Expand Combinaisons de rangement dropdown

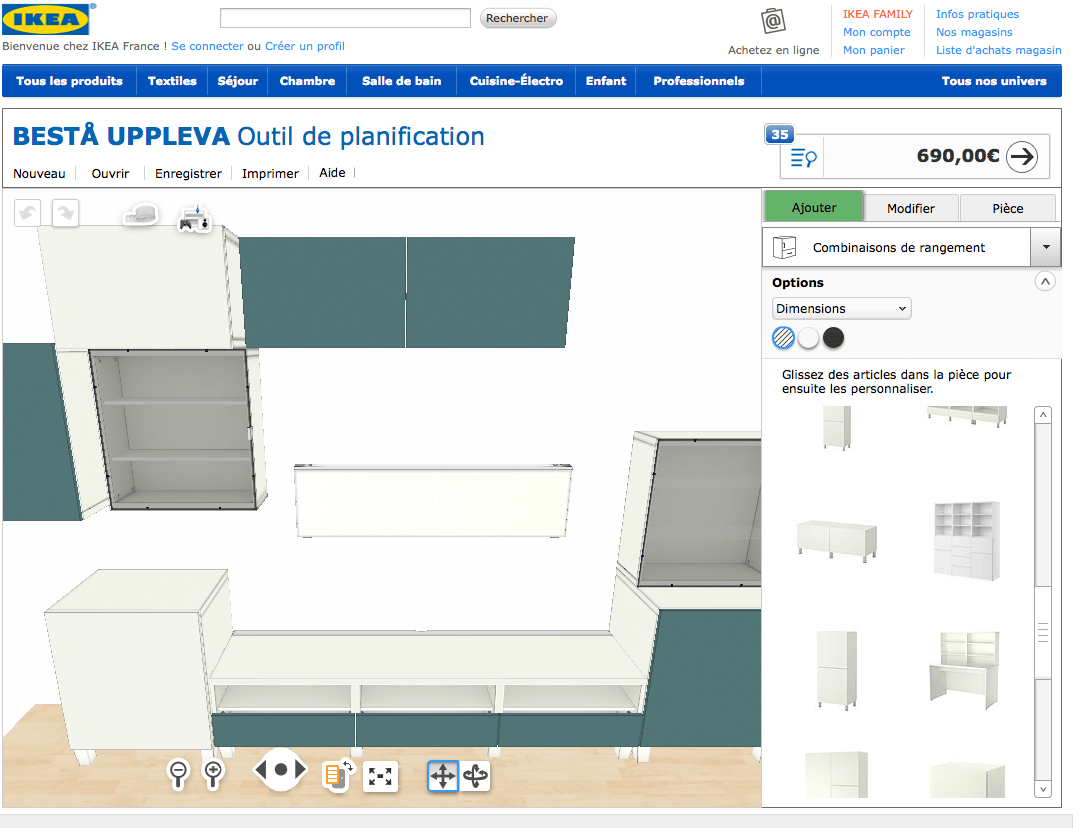coord(1046,247)
